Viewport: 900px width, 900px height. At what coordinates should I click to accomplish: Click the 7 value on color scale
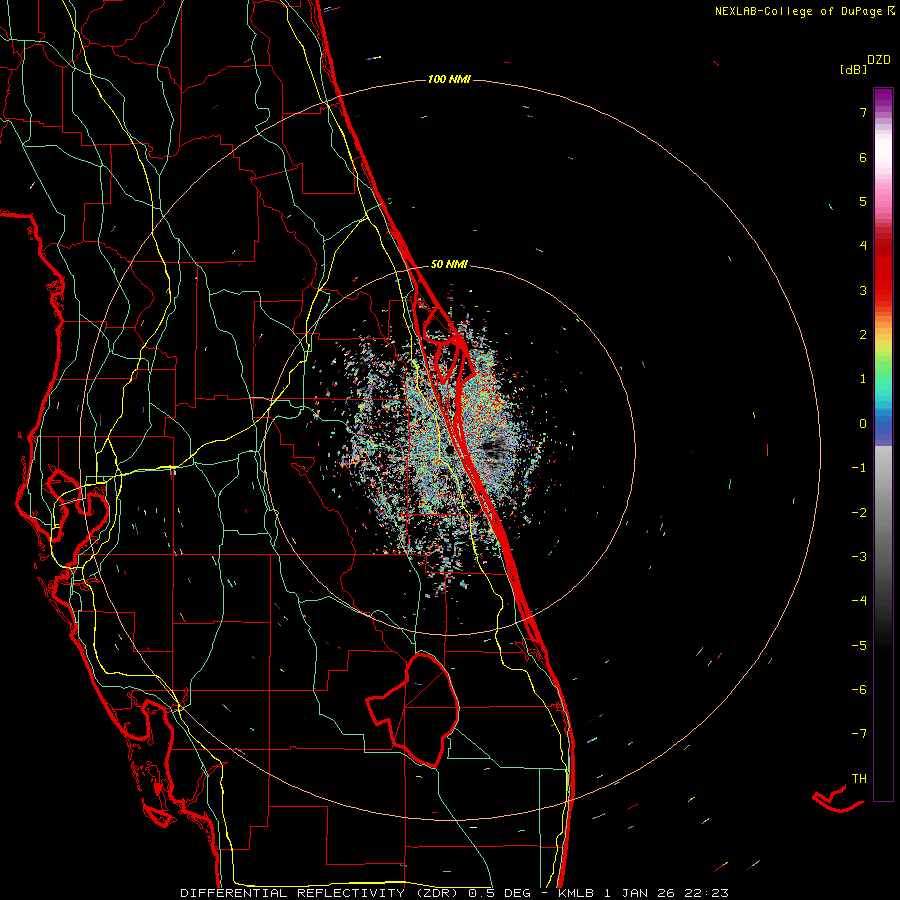(863, 113)
